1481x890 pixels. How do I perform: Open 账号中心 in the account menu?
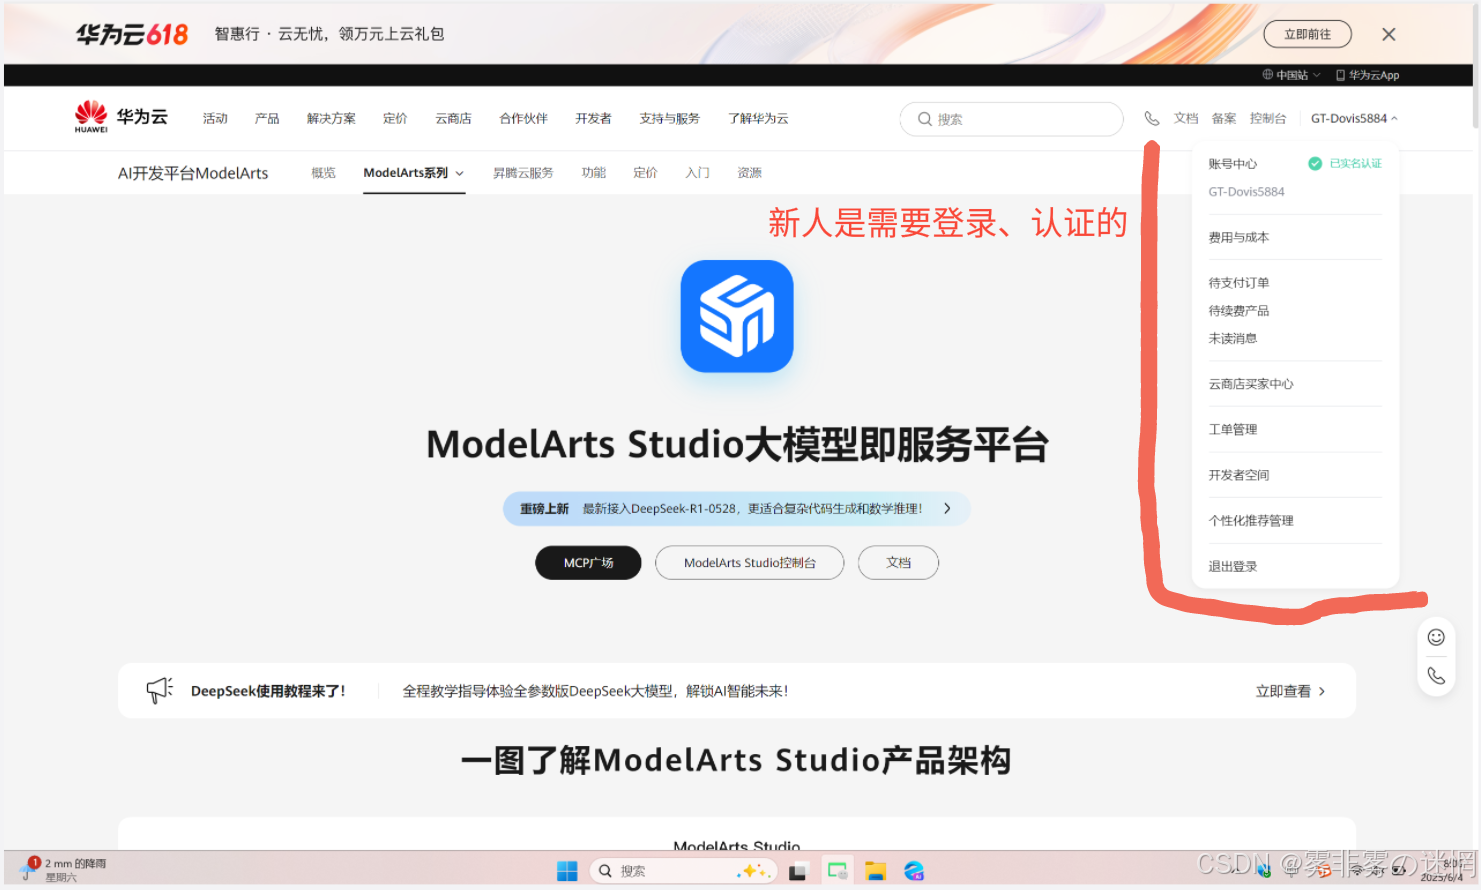coord(1233,164)
